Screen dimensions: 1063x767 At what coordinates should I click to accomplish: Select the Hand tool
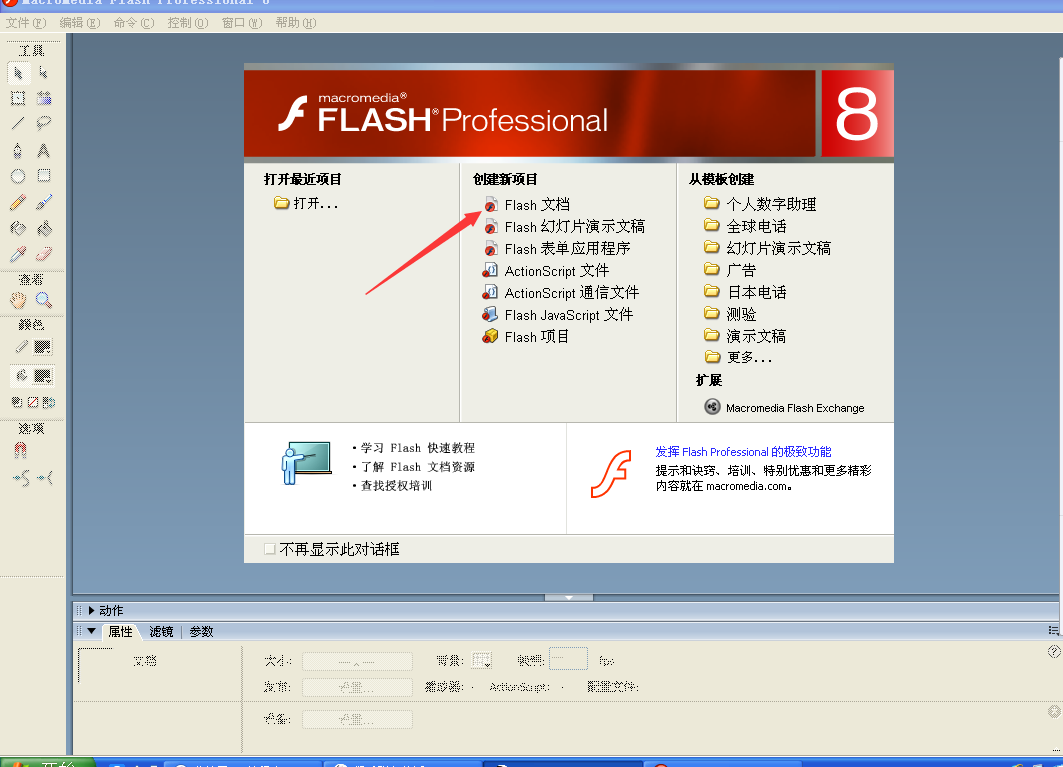[18, 300]
